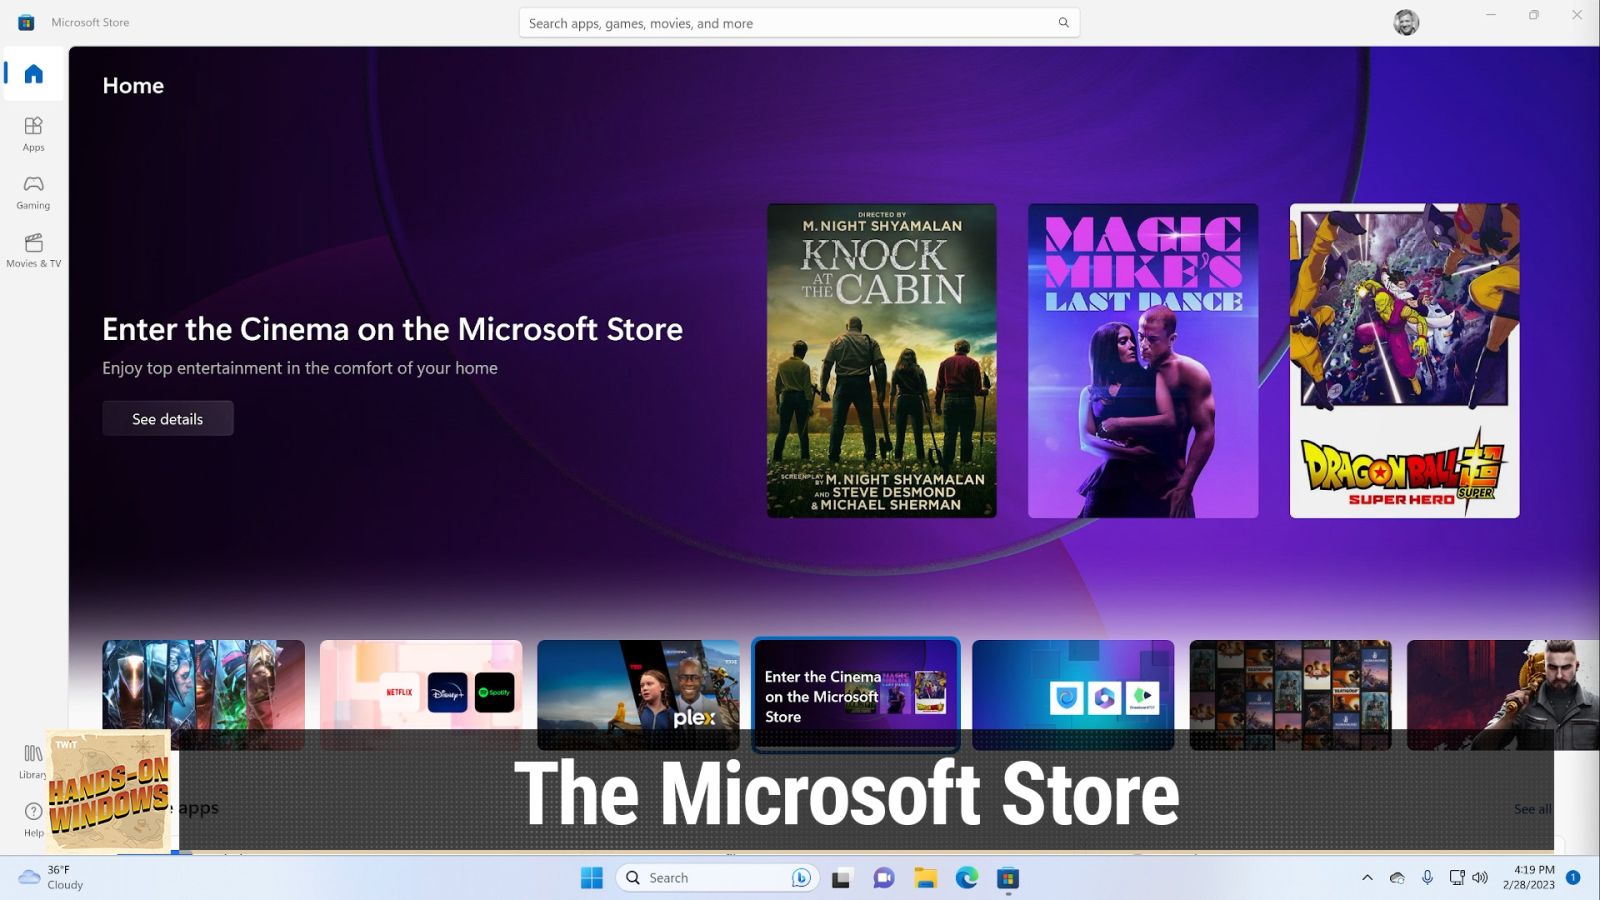The width and height of the screenshot is (1600, 900).
Task: Click the microphone icon in the system tray
Action: coord(1427,877)
